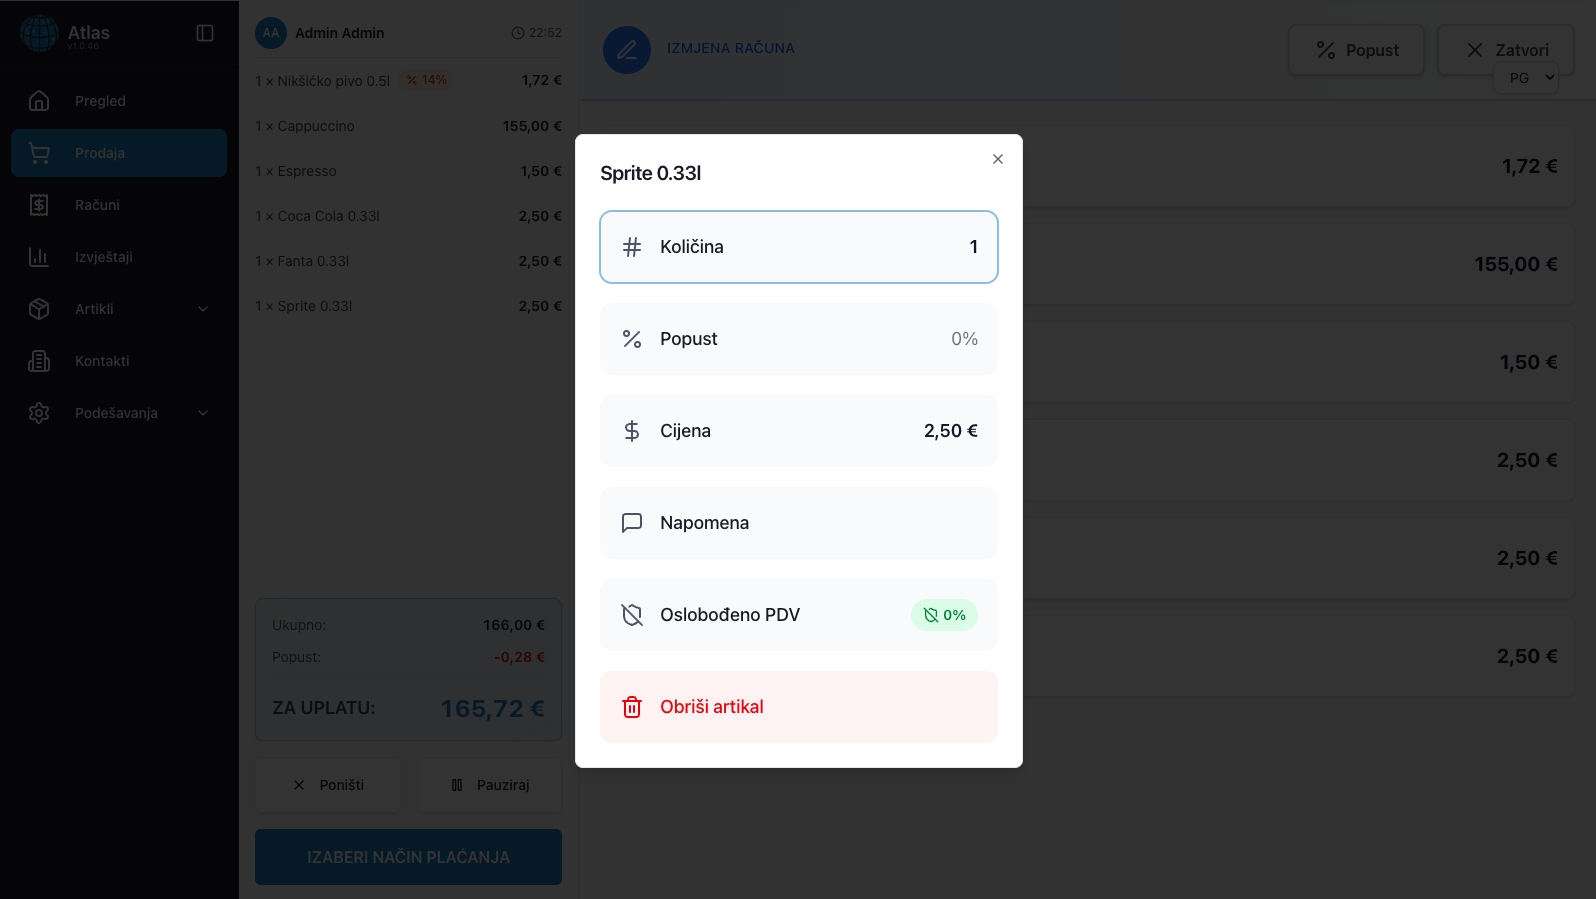The image size is (1596, 899).
Task: Click the pencil edit icon beside IZMJENA RAČUNA
Action: pos(627,49)
